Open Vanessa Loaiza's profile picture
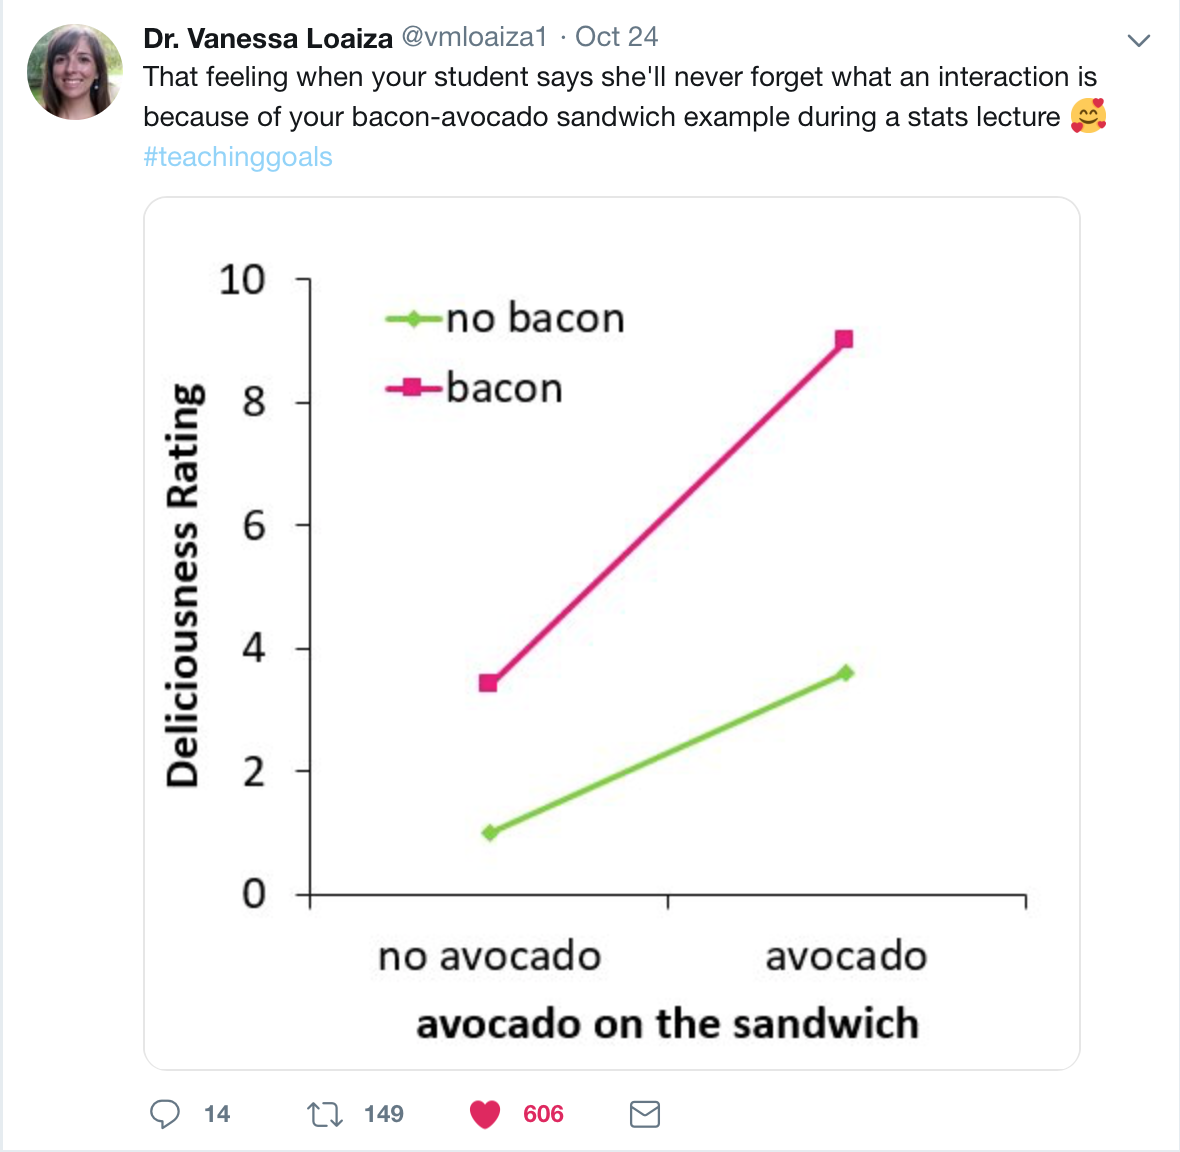The image size is (1180, 1152). 75,72
